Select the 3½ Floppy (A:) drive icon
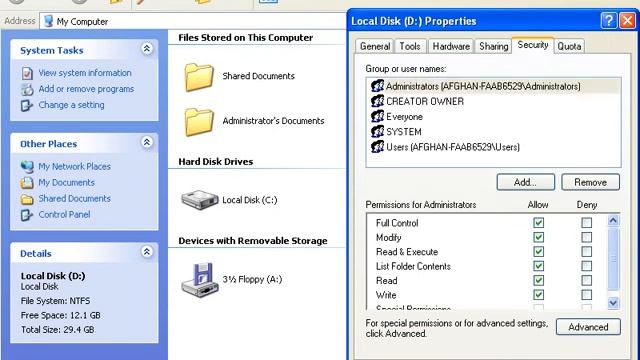The height and width of the screenshot is (360, 640). [x=200, y=280]
